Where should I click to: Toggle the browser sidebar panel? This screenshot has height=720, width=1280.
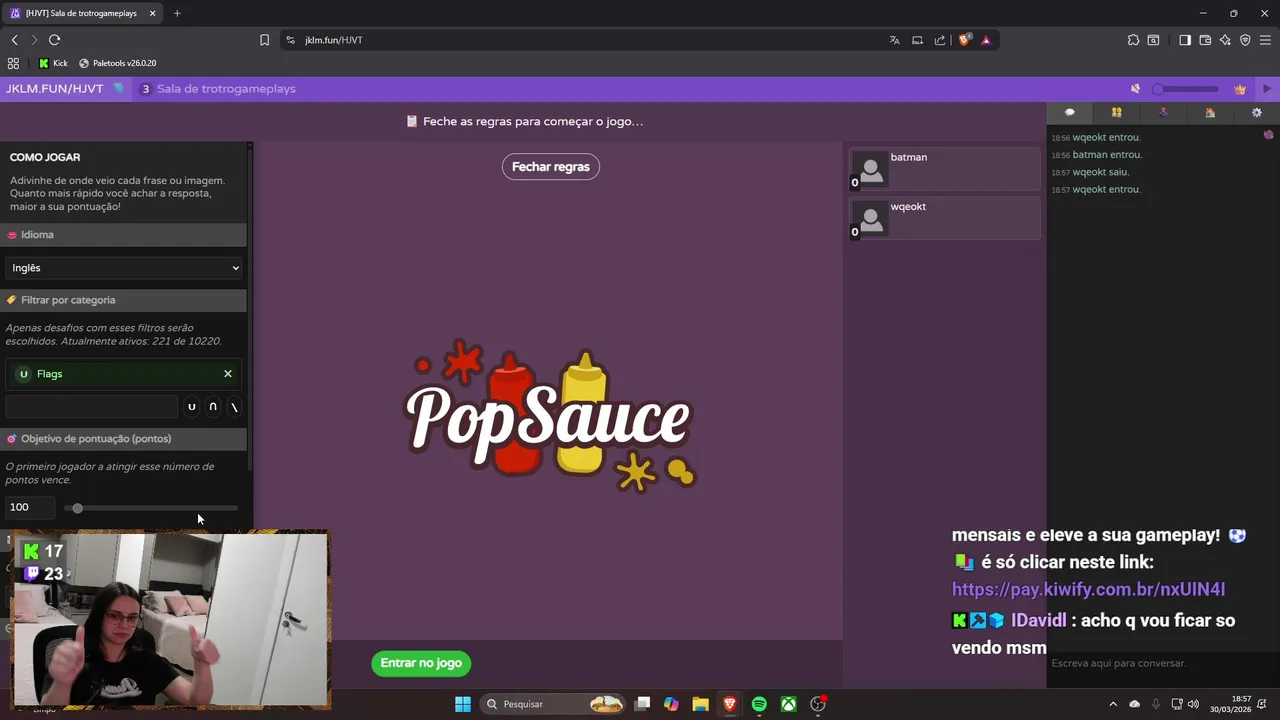1185,40
